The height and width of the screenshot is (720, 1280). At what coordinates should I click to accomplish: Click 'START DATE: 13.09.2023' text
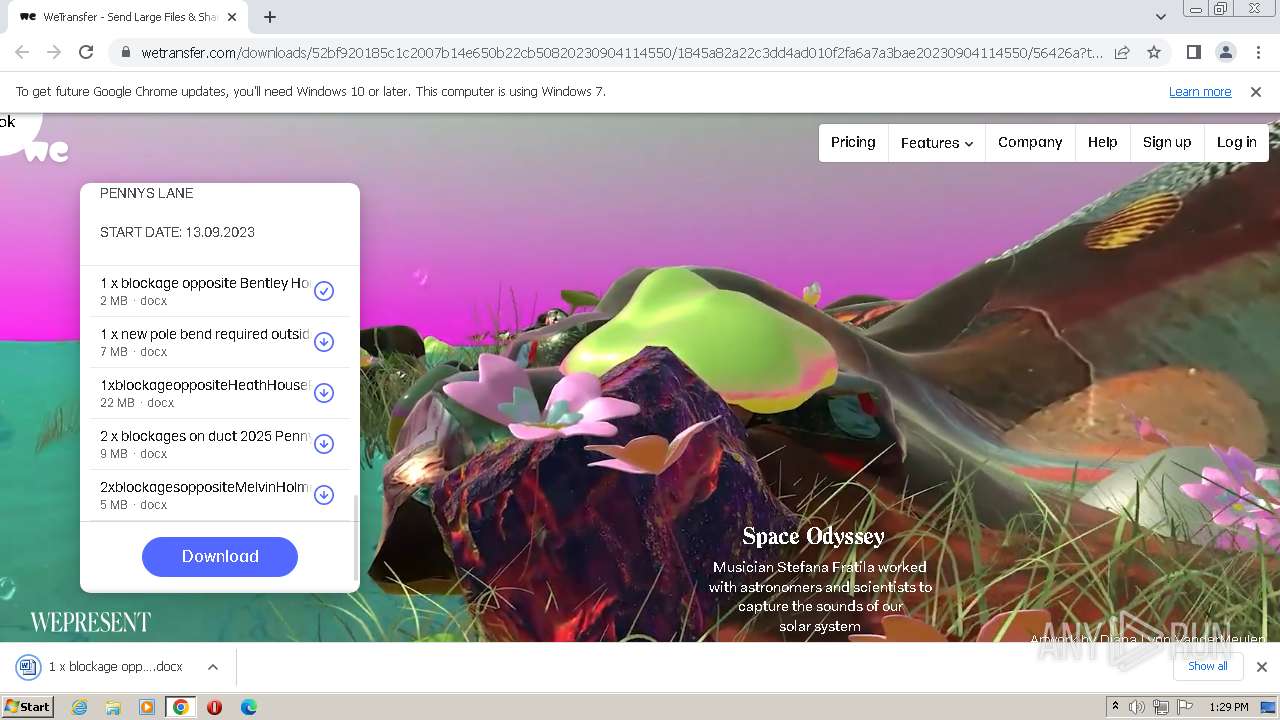tap(177, 232)
